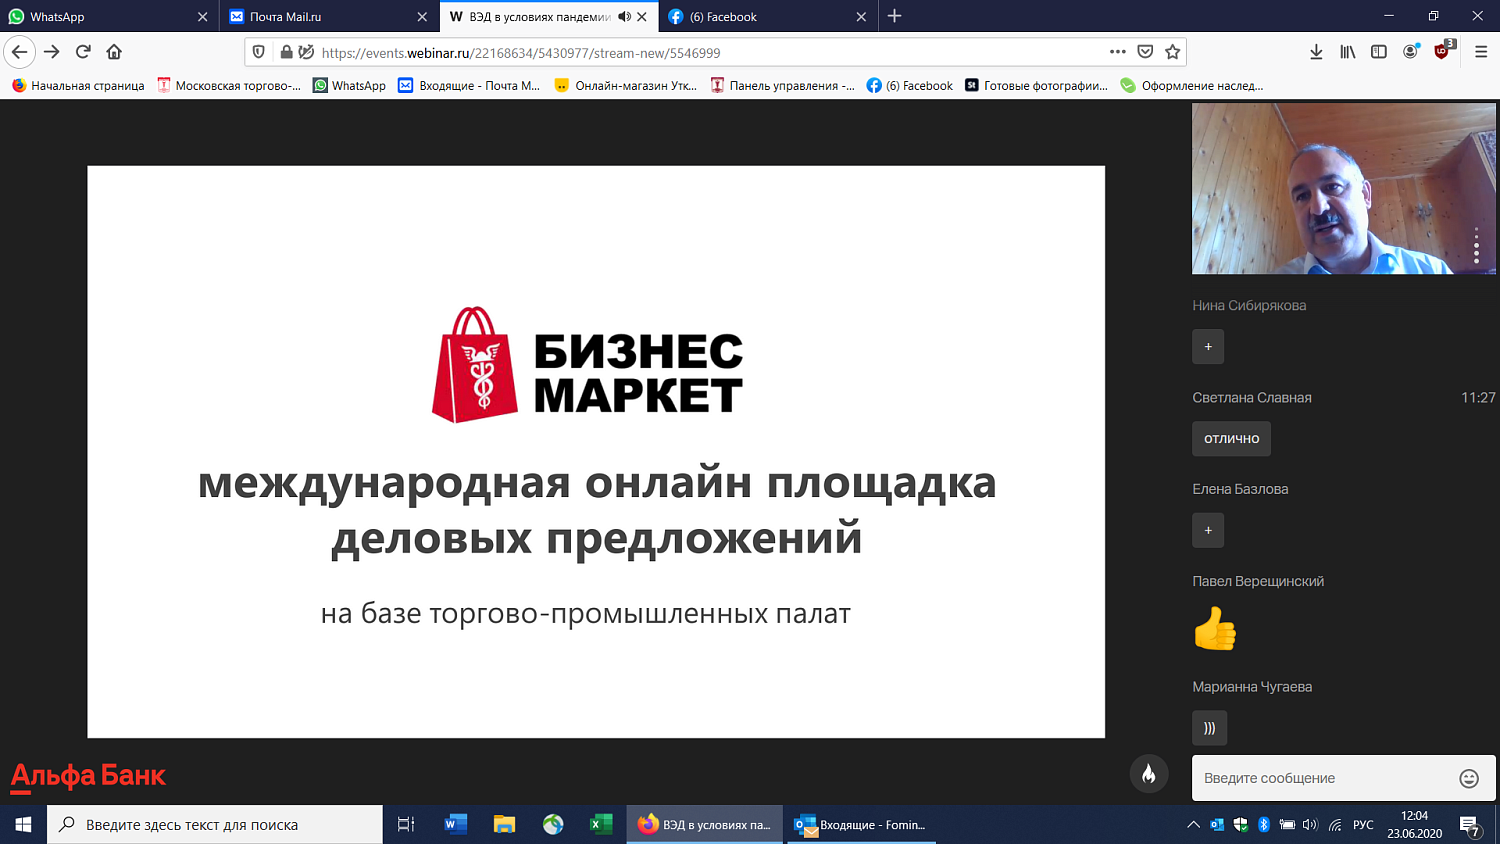Open the volume control in tray
This screenshot has height=844, width=1500.
point(1310,825)
